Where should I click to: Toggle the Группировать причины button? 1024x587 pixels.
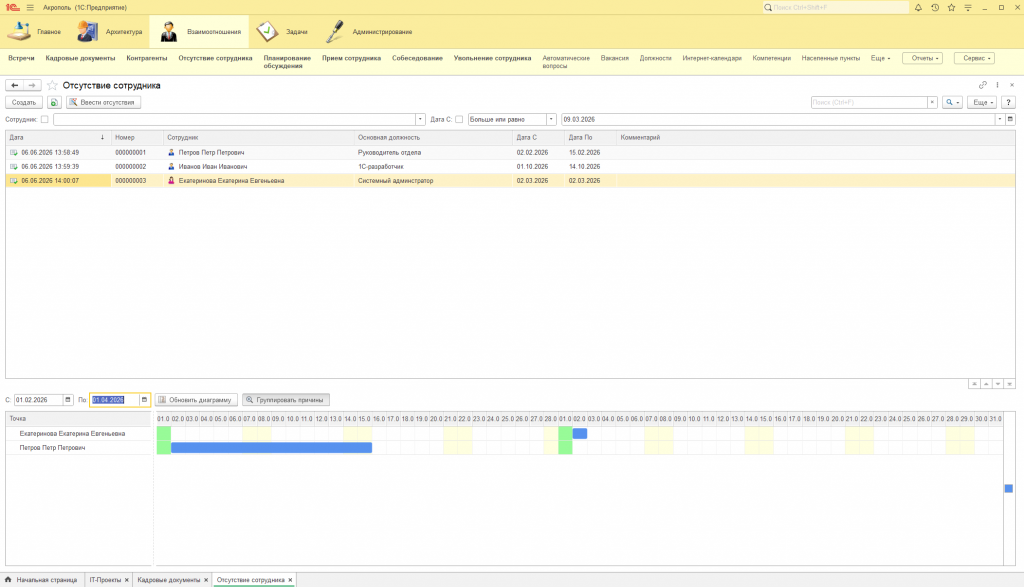point(286,400)
